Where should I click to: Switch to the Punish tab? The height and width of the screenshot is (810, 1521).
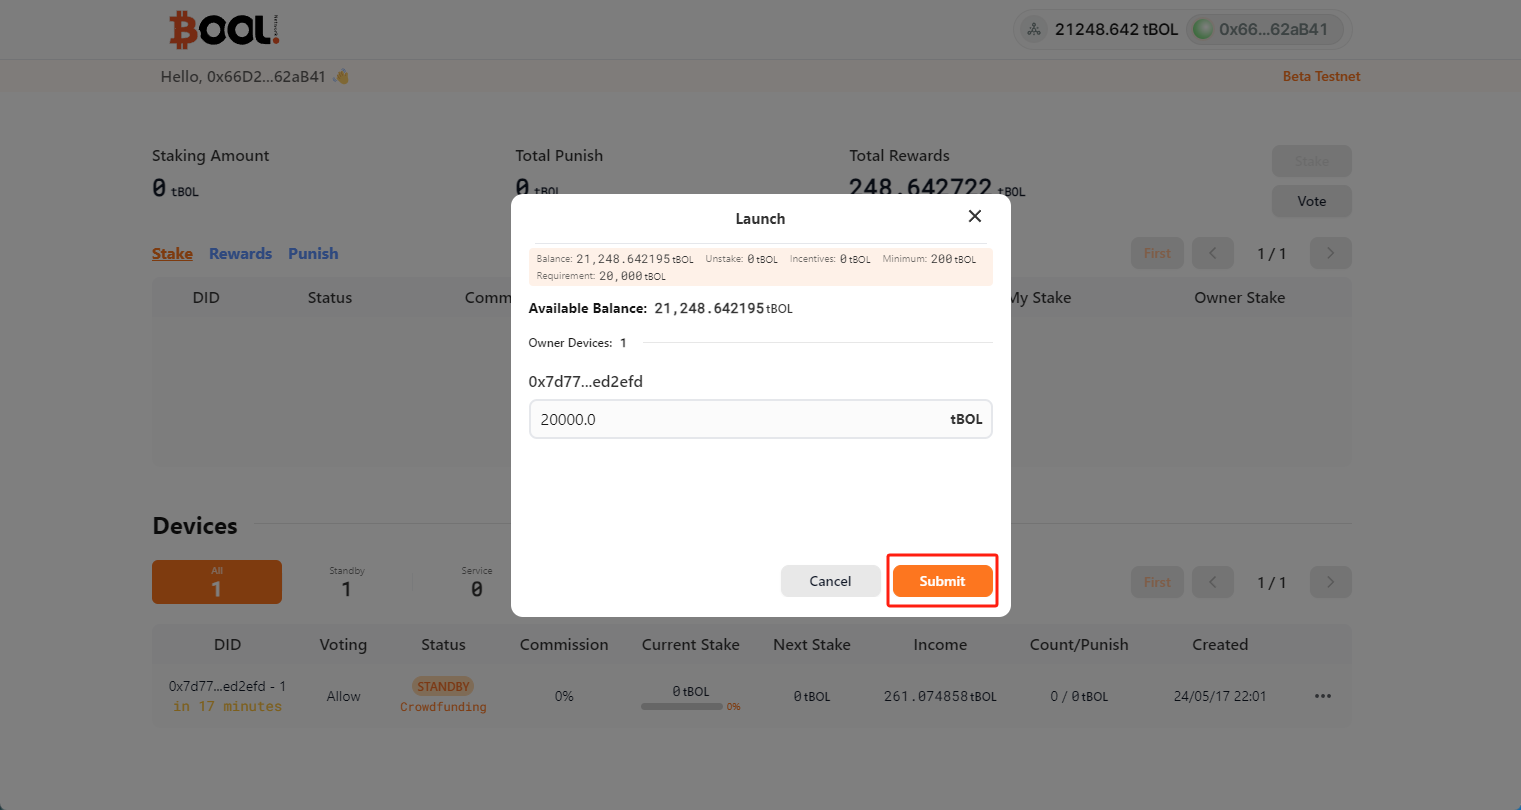313,253
